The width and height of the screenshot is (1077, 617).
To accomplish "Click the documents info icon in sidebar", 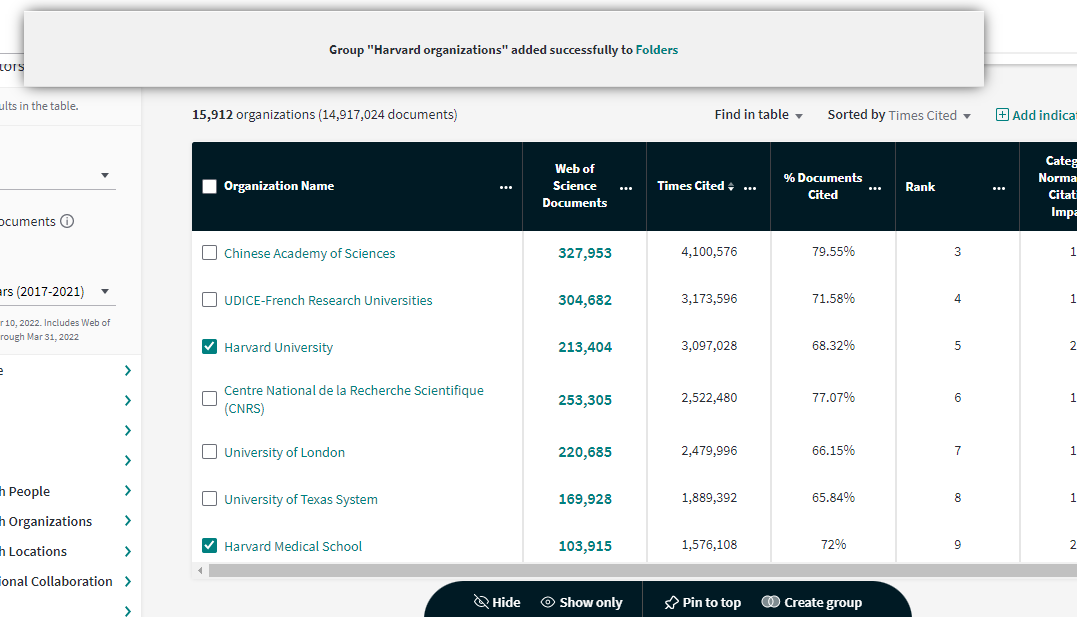I will coord(67,222).
